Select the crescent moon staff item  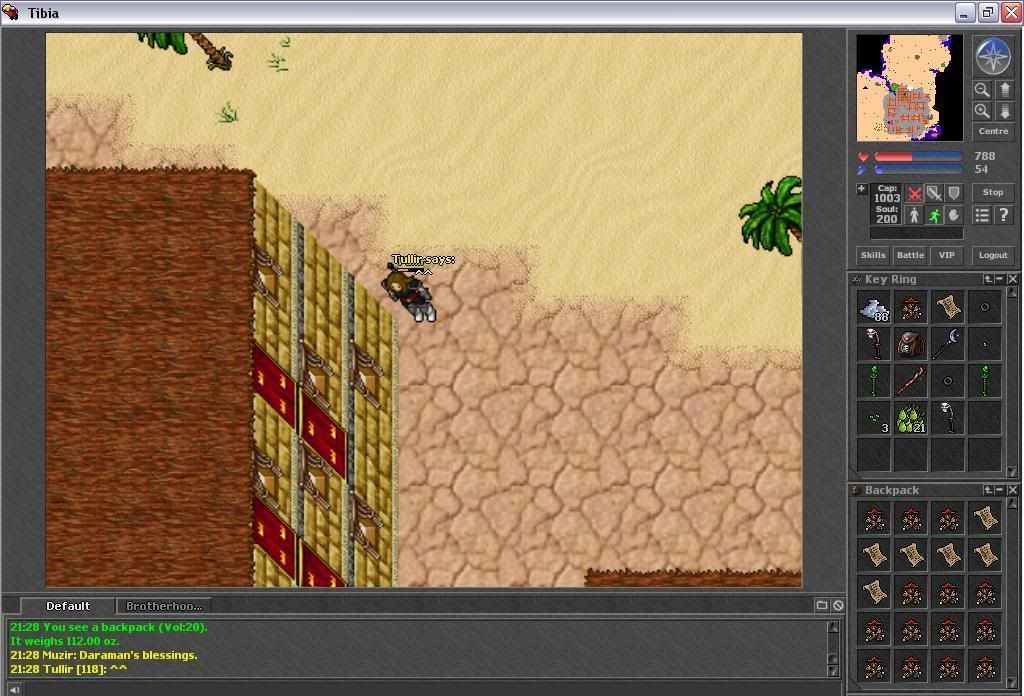coord(948,344)
